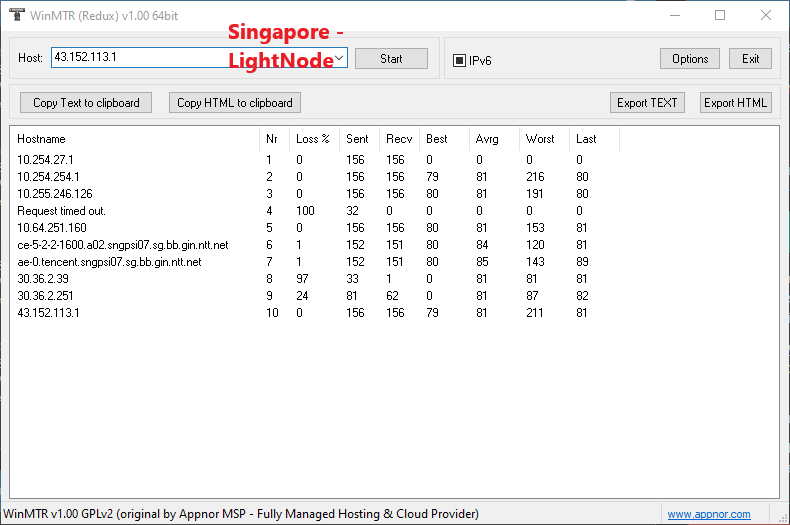
Task: Click Copy HTML to clipboard
Action: (235, 103)
